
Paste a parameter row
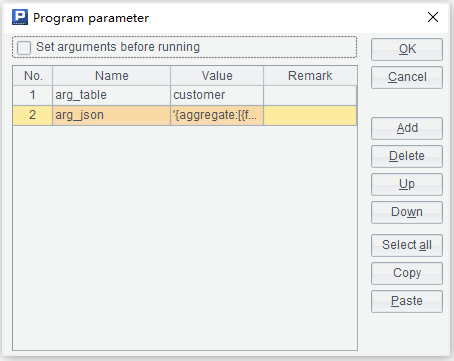point(407,301)
